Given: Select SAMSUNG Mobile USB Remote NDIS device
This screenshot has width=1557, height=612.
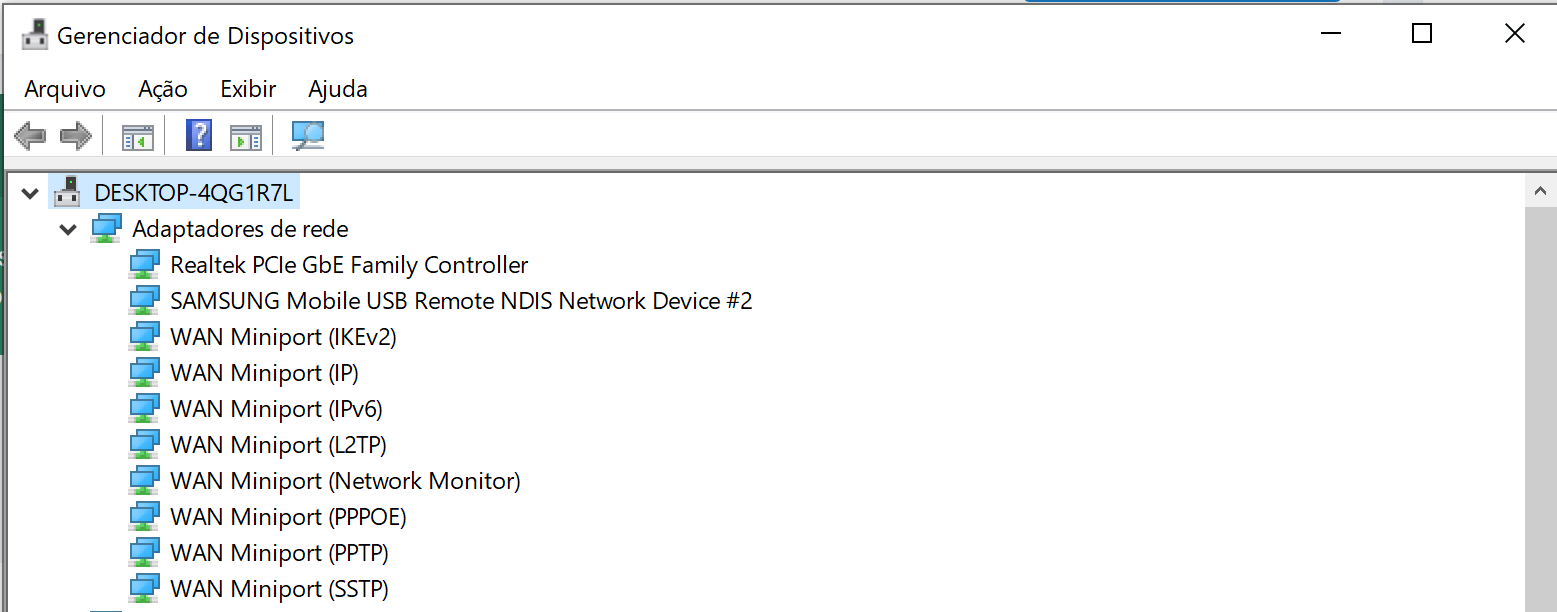Looking at the screenshot, I should point(461,300).
